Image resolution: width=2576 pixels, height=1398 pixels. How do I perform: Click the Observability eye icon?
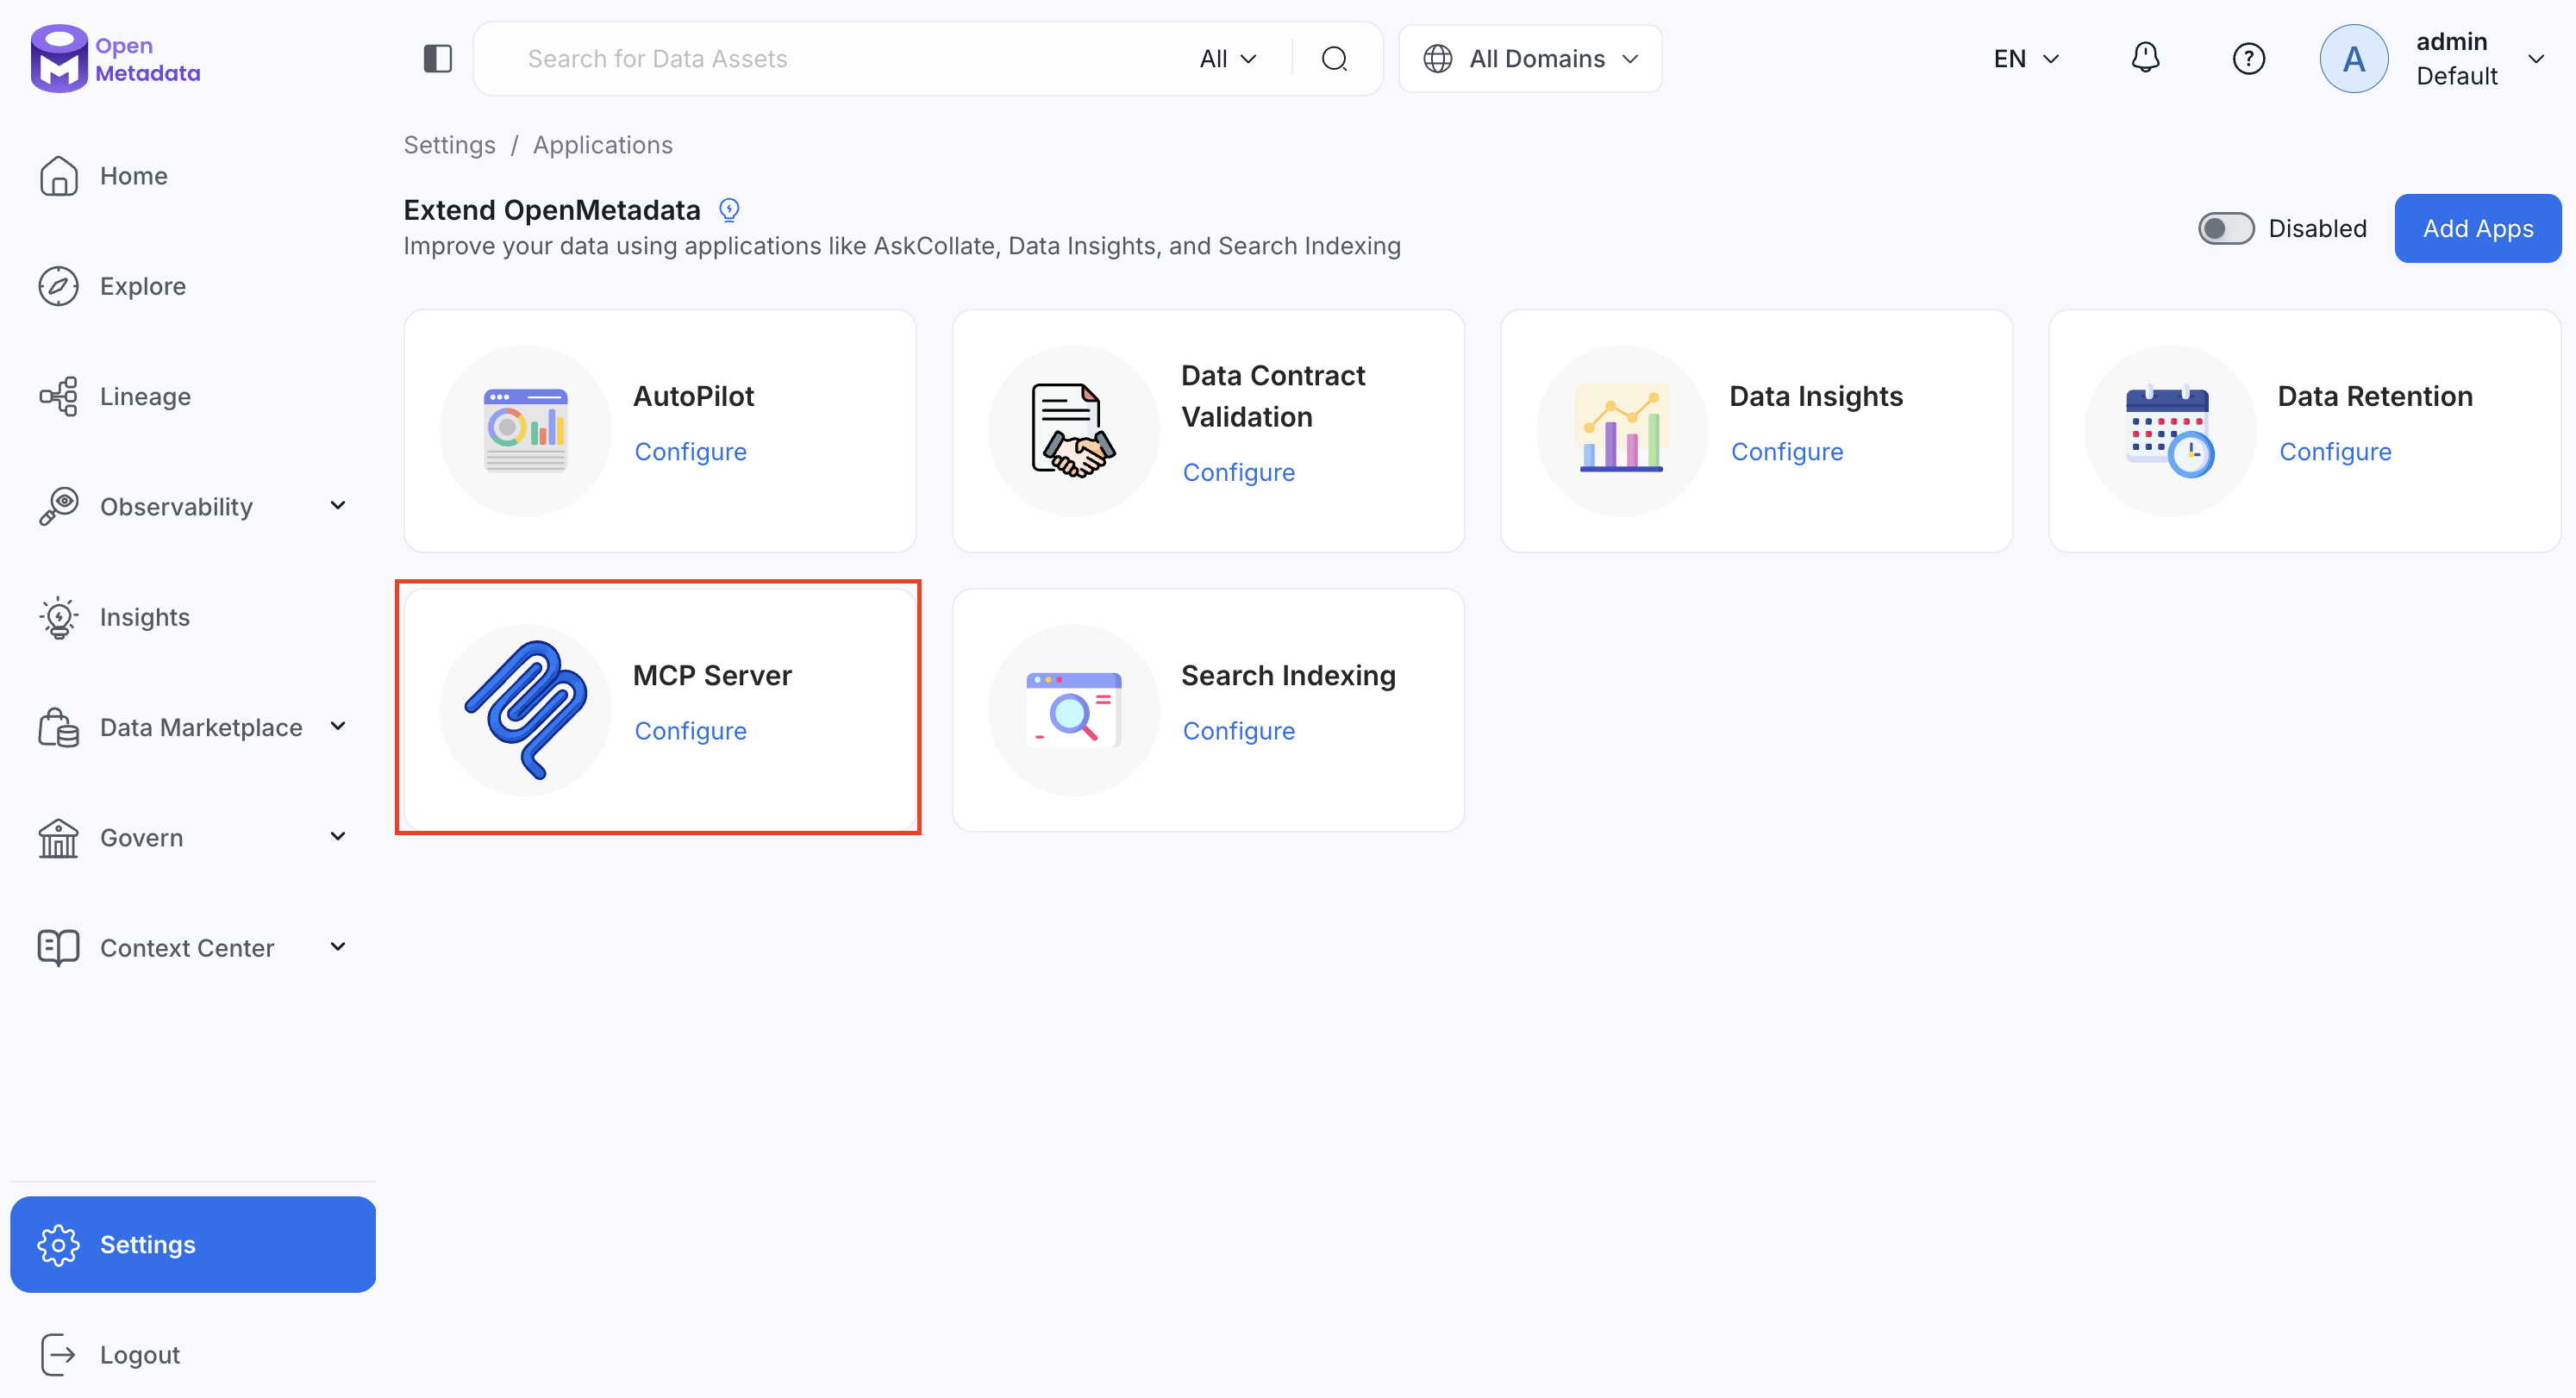coord(59,506)
